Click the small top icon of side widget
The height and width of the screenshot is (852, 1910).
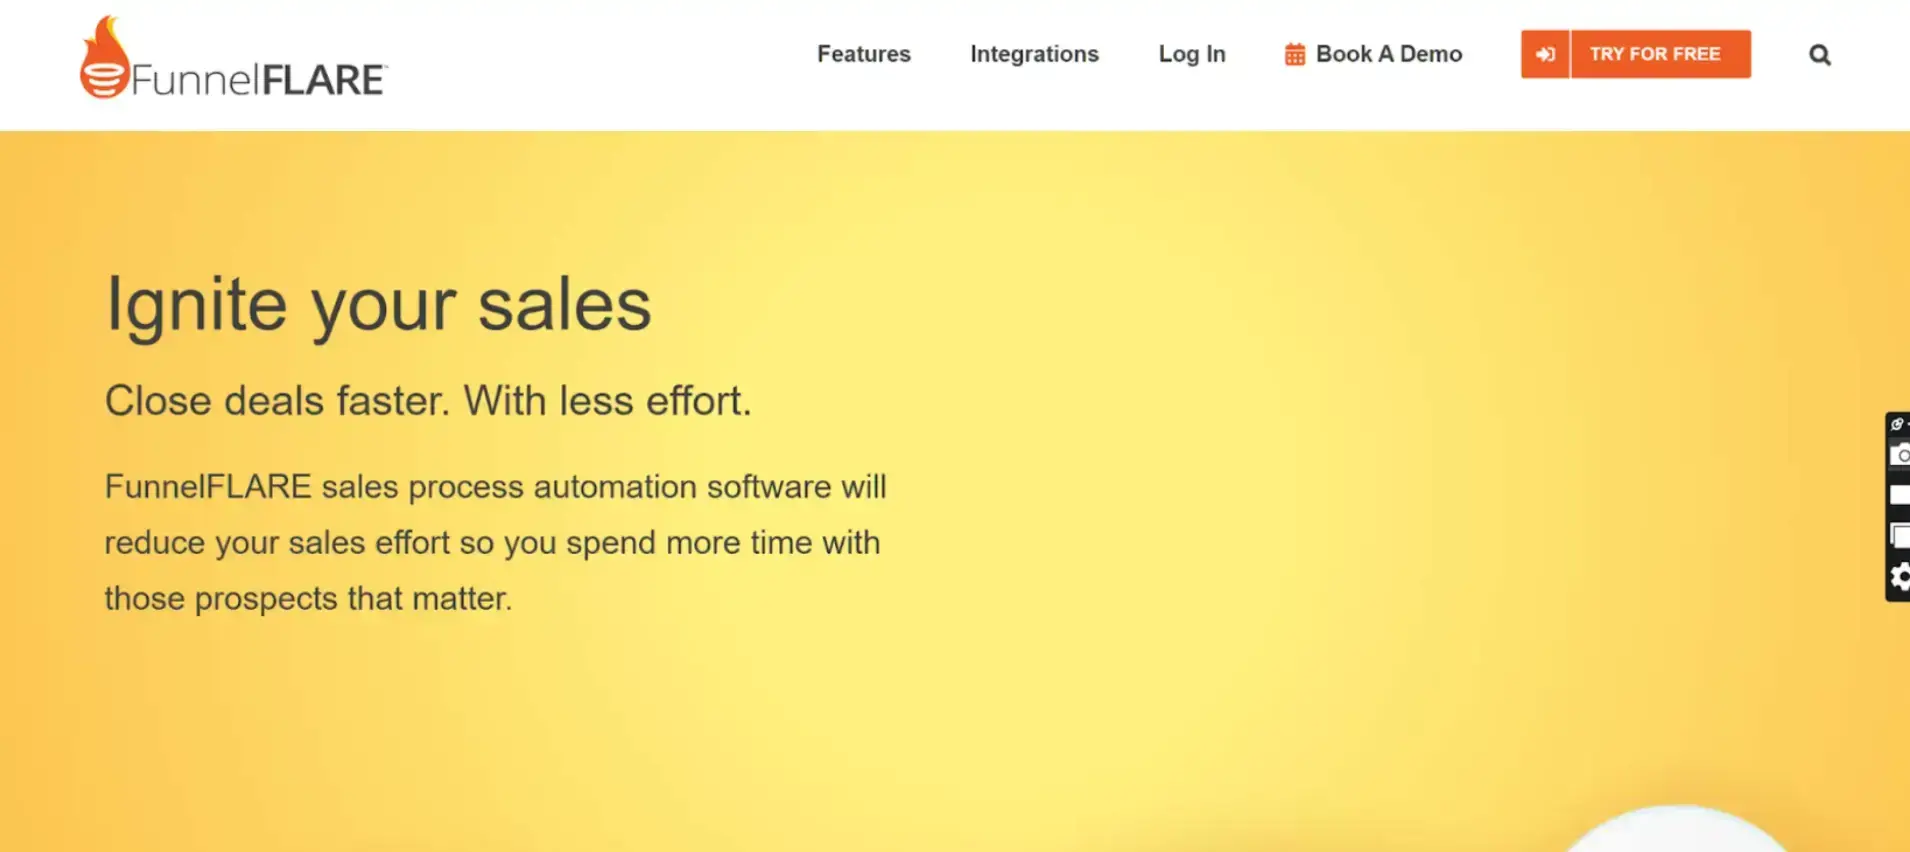click(x=1898, y=424)
